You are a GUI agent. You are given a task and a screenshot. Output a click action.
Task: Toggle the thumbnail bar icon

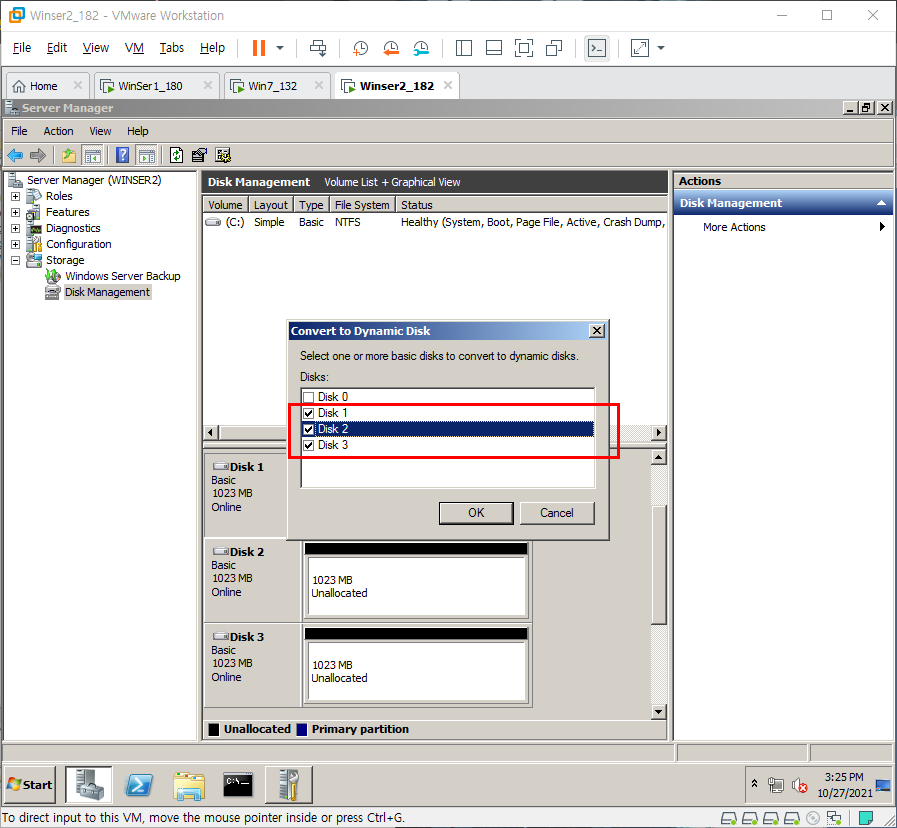[494, 48]
